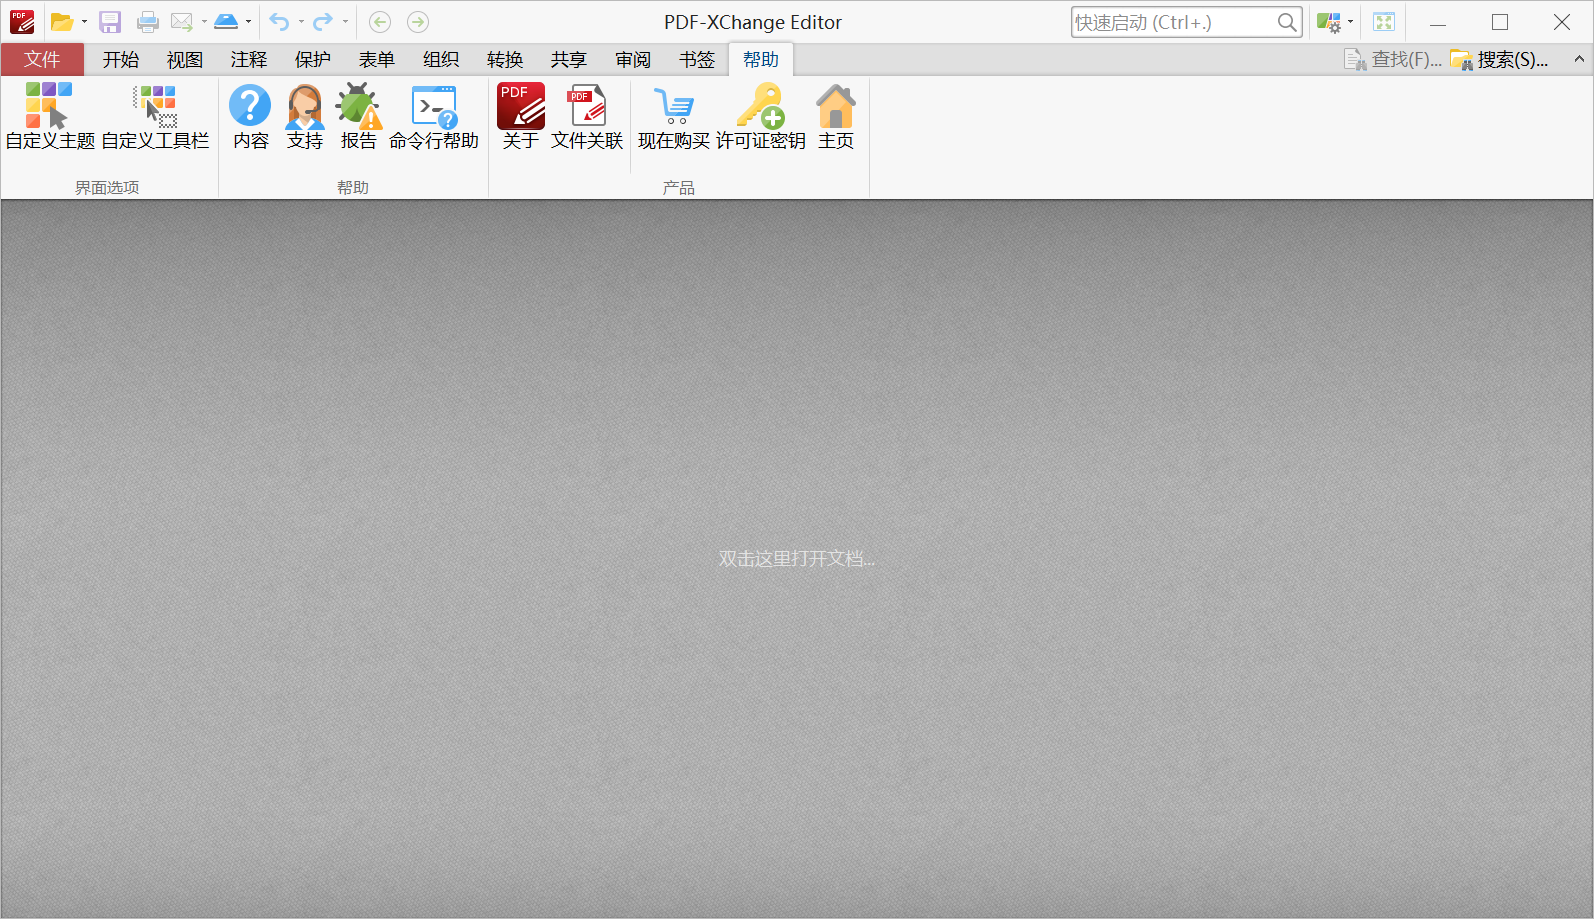Switch to the 共享 tab
The height and width of the screenshot is (919, 1594).
[x=569, y=60]
